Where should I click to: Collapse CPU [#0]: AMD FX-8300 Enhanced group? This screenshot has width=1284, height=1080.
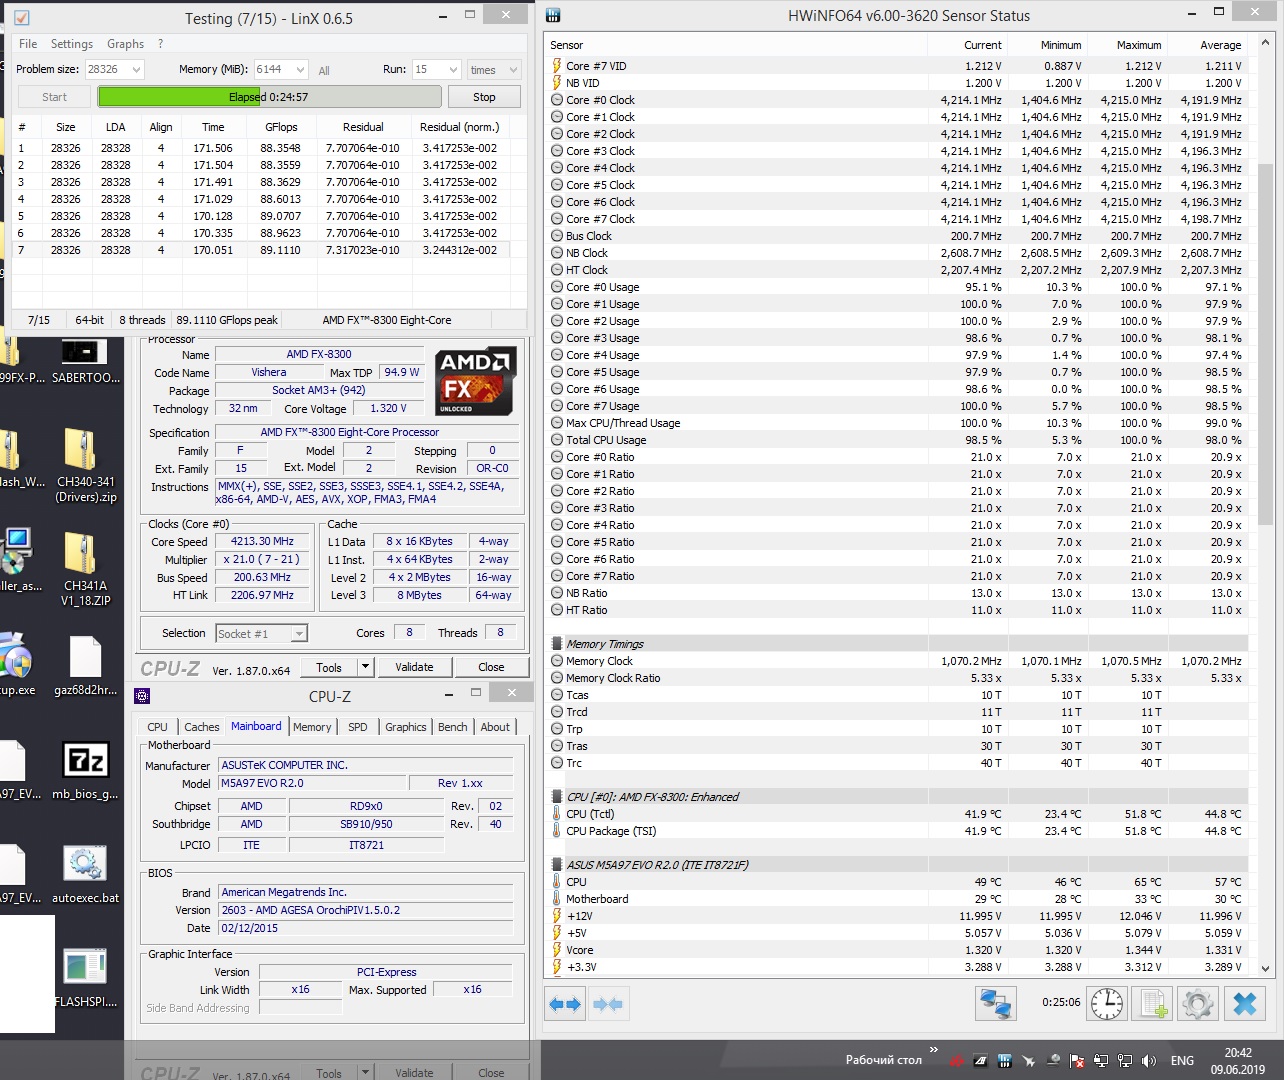coord(557,797)
